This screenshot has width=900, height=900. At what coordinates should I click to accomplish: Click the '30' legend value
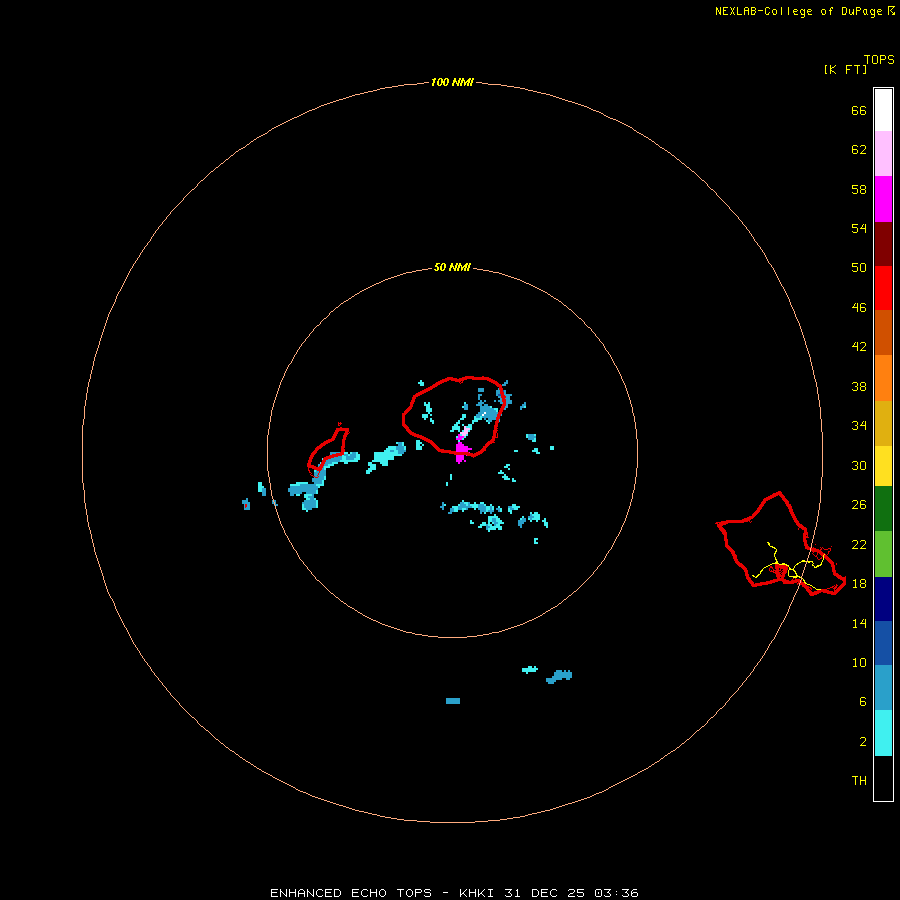pos(859,465)
